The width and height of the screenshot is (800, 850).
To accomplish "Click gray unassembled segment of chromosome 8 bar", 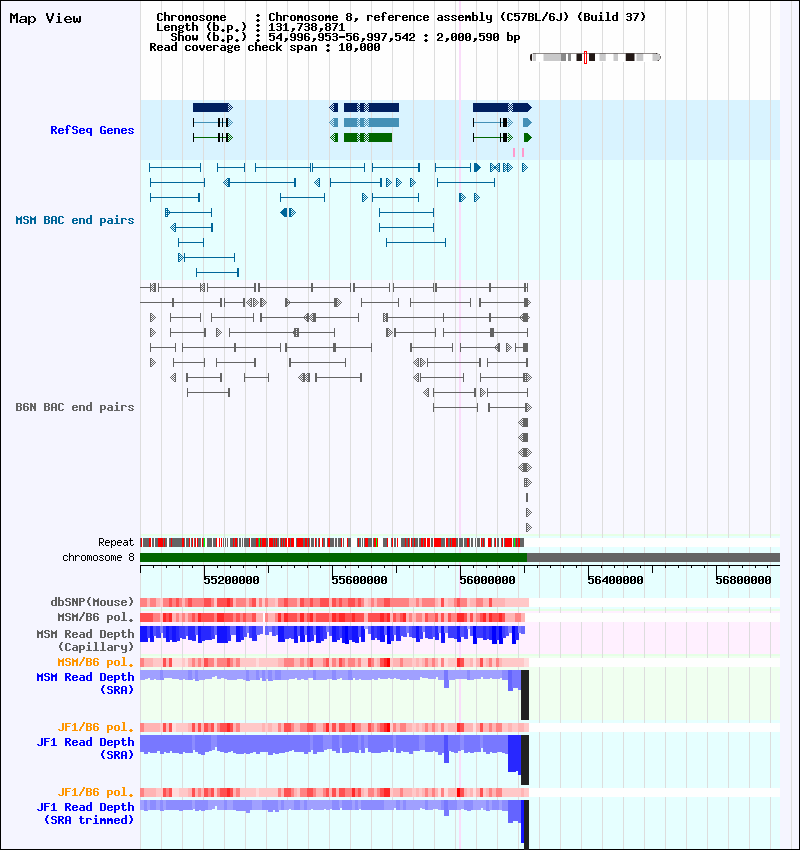I will tap(653, 557).
